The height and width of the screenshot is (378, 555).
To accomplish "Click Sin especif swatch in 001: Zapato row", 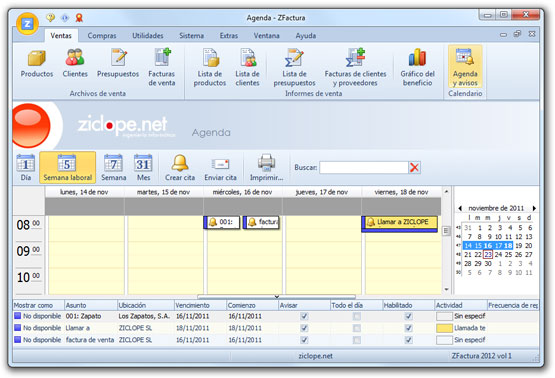I will 444,316.
